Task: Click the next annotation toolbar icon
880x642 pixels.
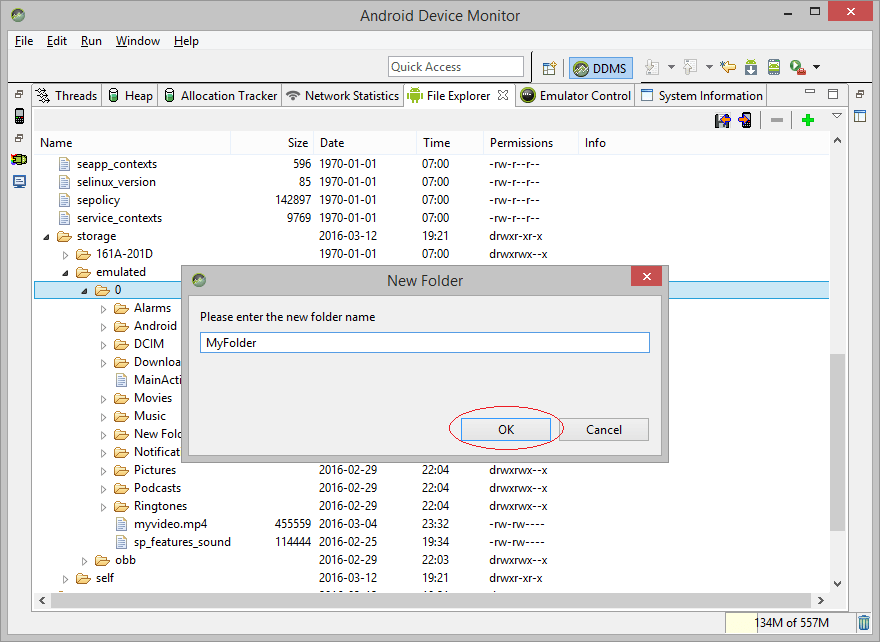Action: pyautogui.click(x=652, y=67)
